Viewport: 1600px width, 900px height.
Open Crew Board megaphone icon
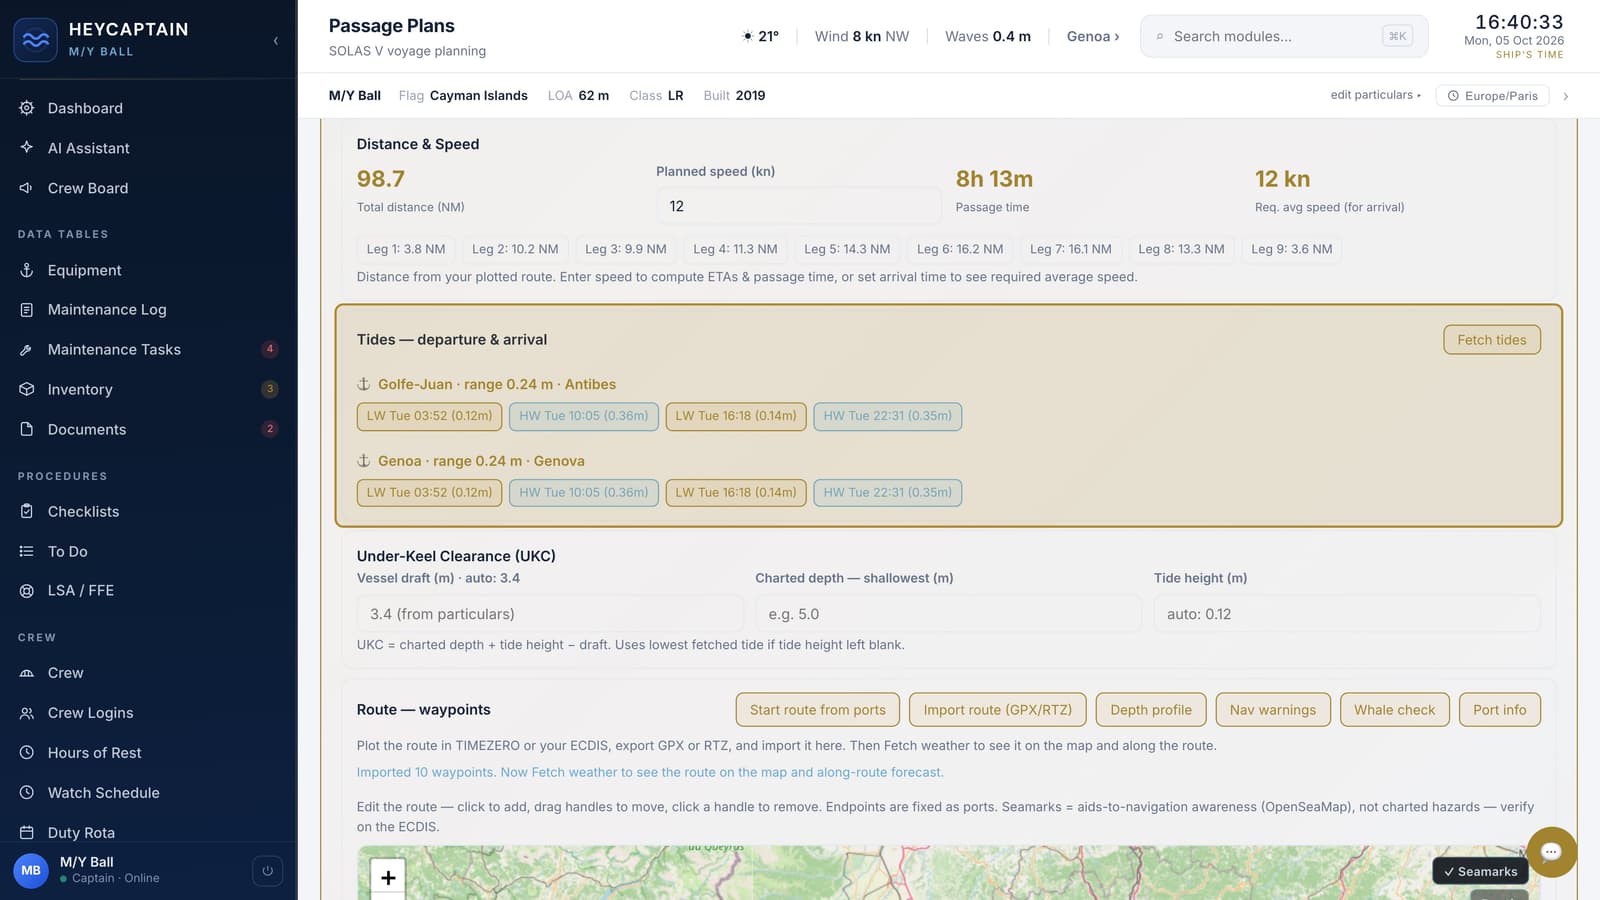(x=27, y=188)
